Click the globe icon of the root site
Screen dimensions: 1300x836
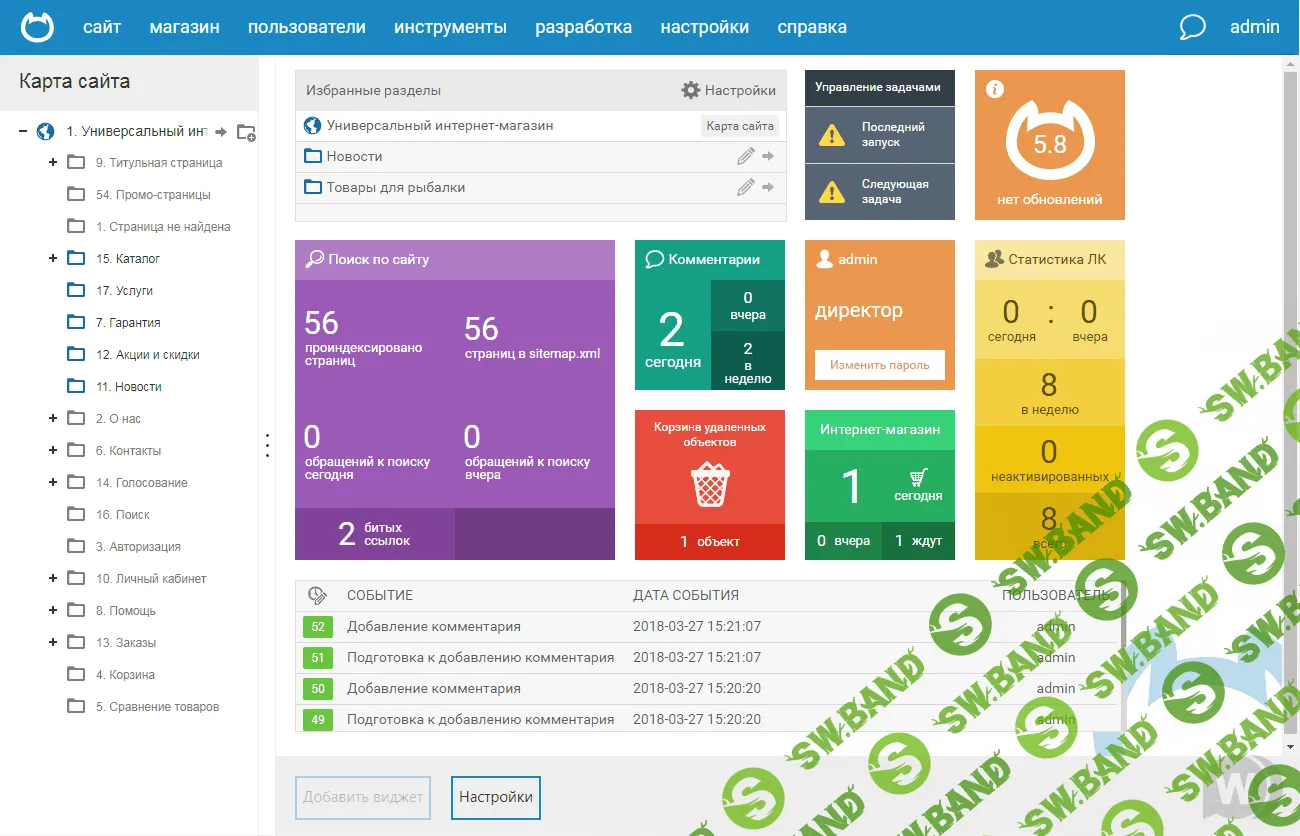pyautogui.click(x=45, y=131)
